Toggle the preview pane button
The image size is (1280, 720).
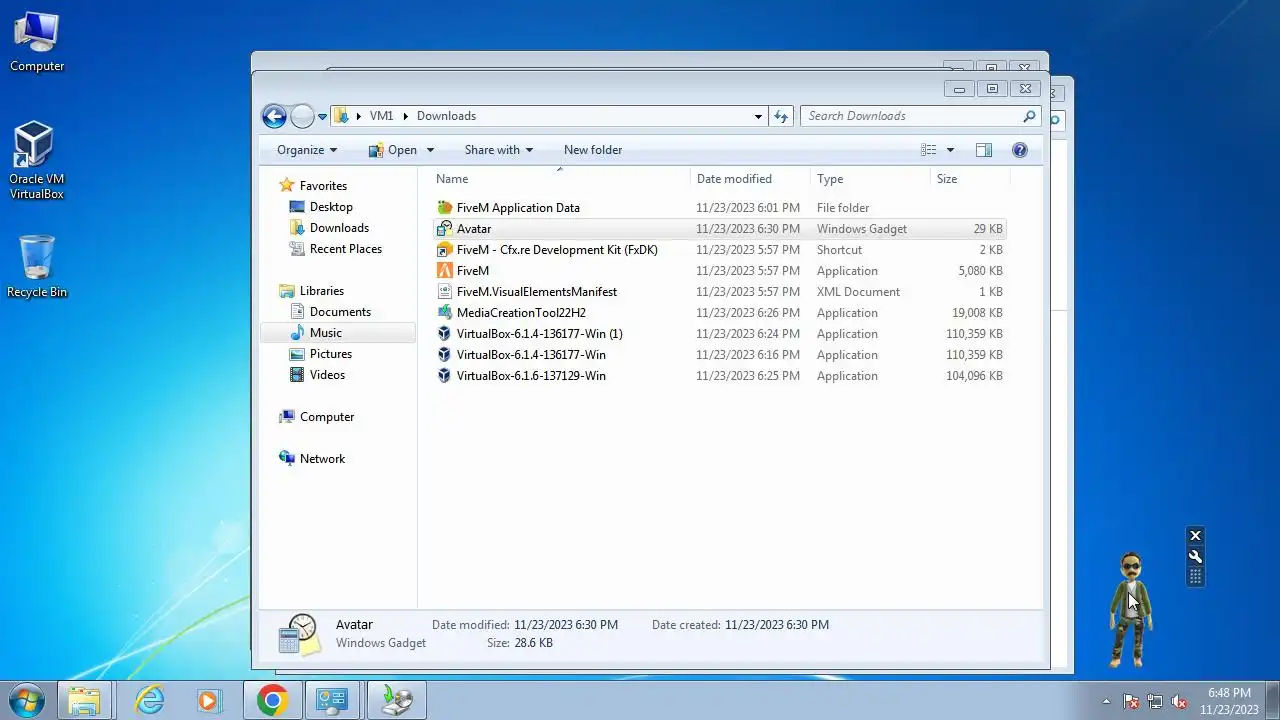click(984, 150)
